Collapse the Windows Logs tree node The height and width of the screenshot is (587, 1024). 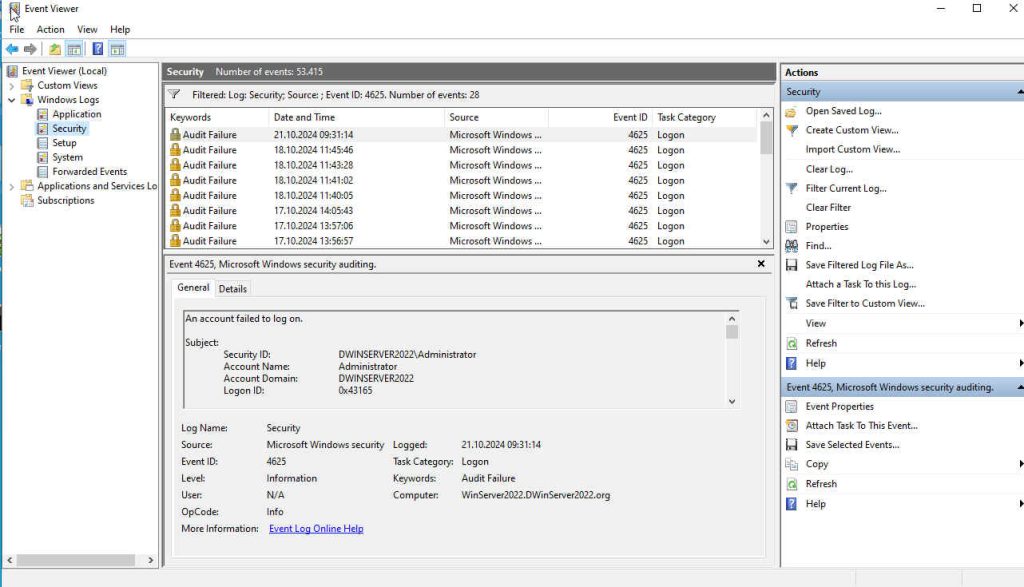12,99
